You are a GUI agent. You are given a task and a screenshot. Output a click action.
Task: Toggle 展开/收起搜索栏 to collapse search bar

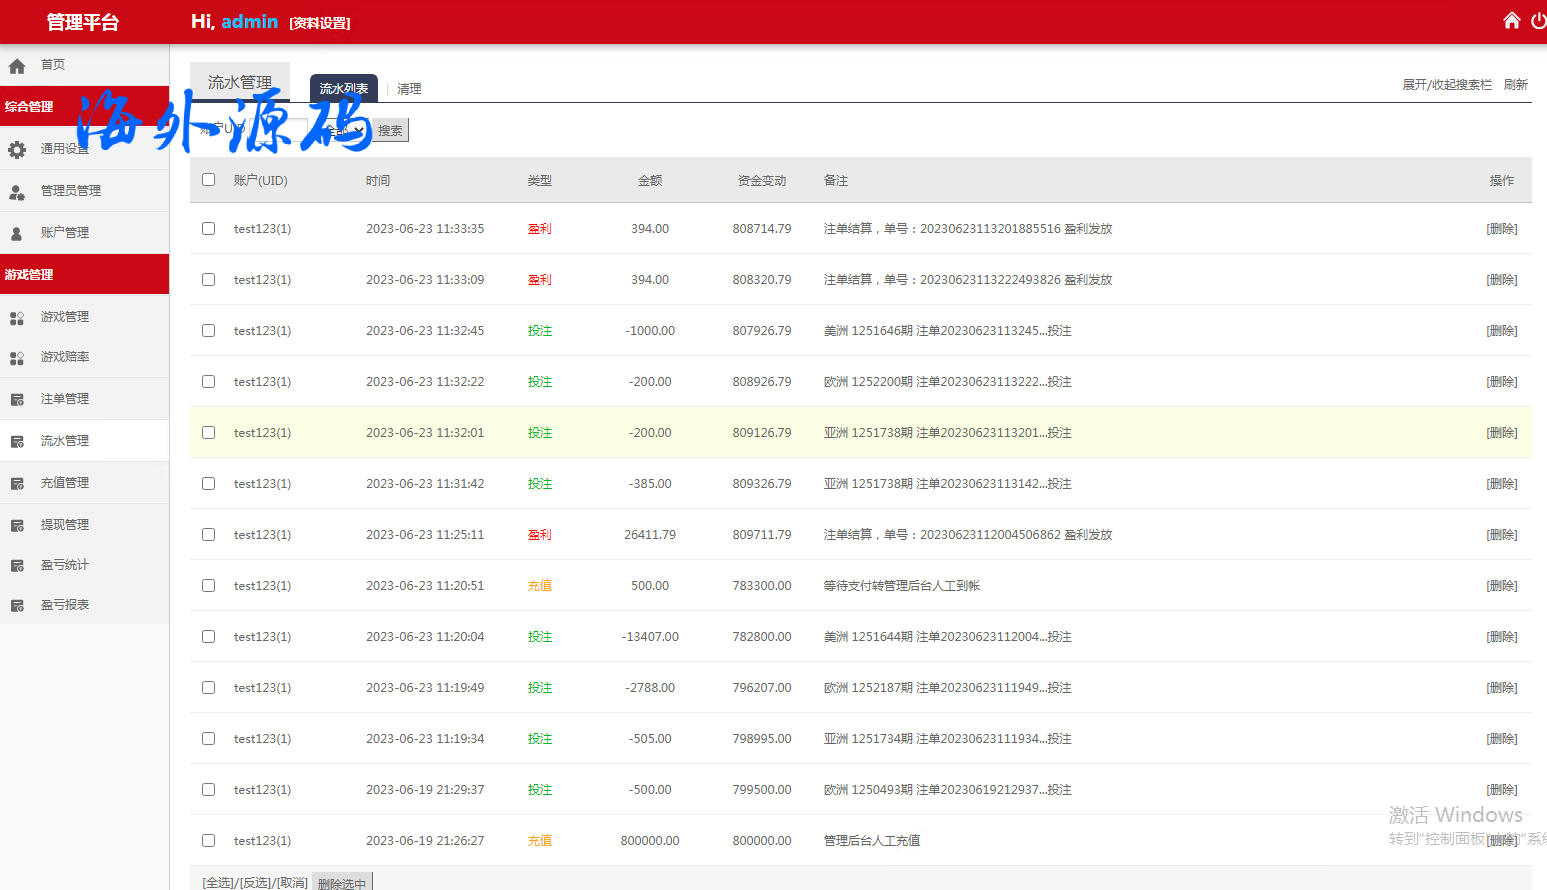tap(1446, 85)
